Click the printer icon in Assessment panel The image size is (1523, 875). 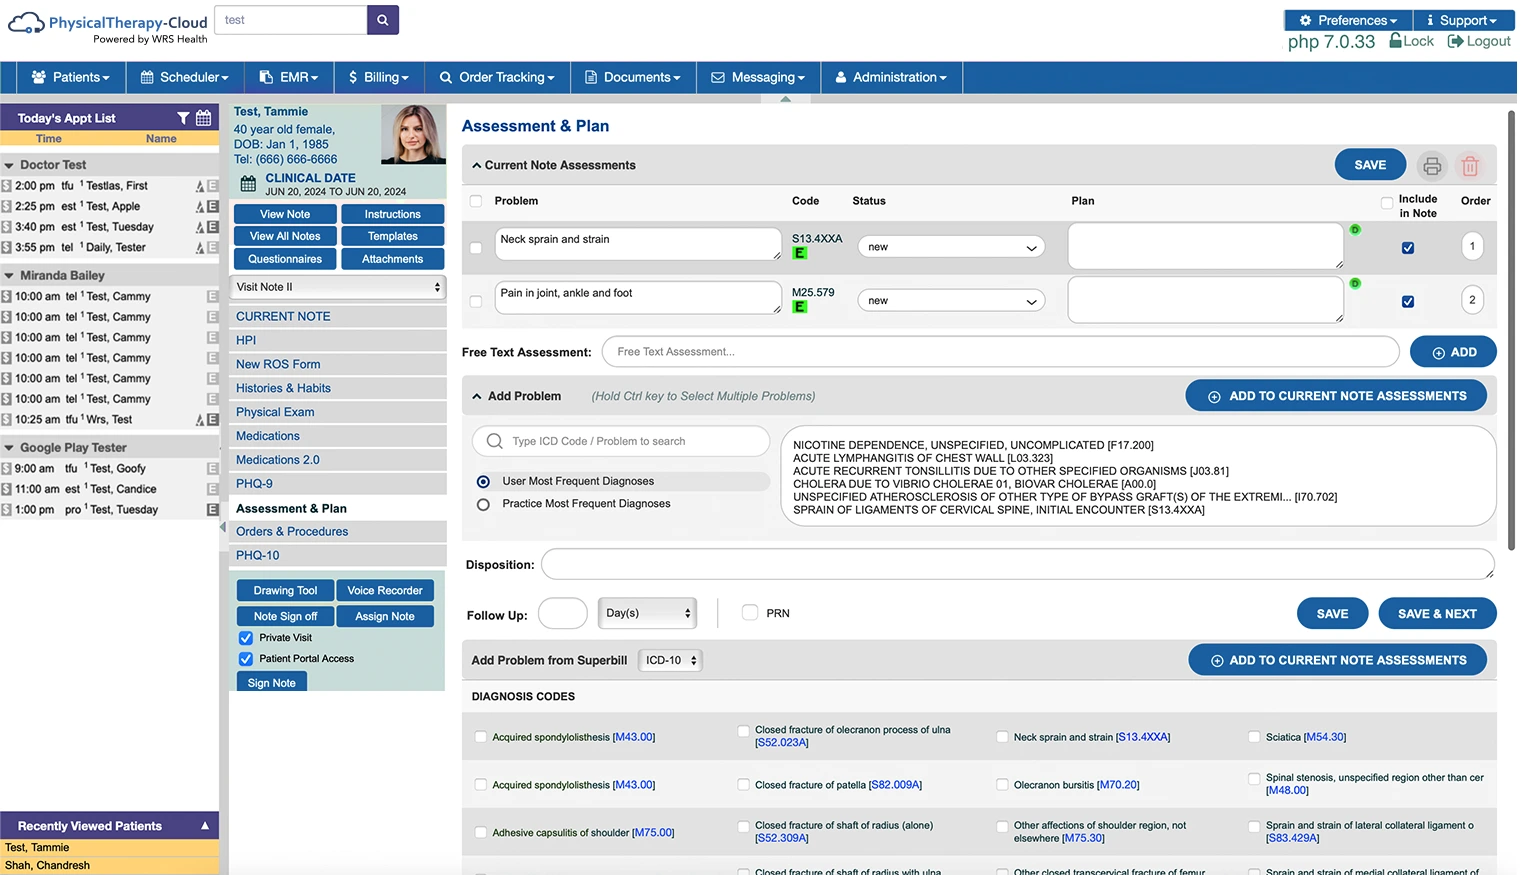(1431, 165)
